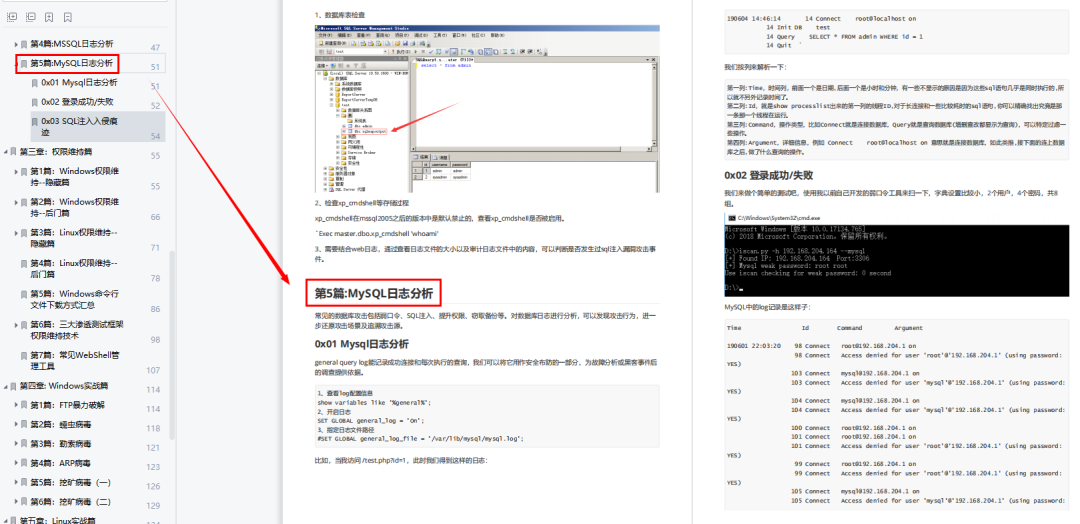Expand the 第3篇：勒索病毒 entry
The width and height of the screenshot is (1080, 524).
(16, 444)
